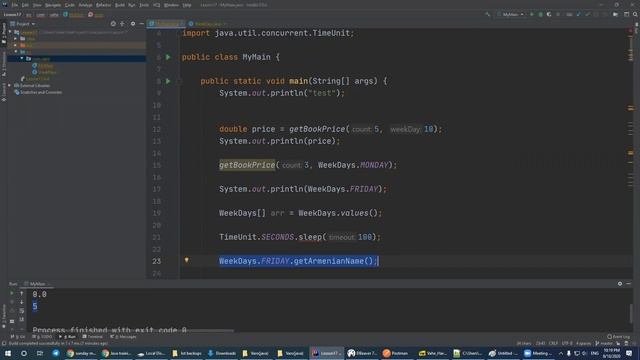Image resolution: width=640 pixels, height=360 pixels.
Task: Open the Terminal tool window button
Action: (x=93, y=337)
